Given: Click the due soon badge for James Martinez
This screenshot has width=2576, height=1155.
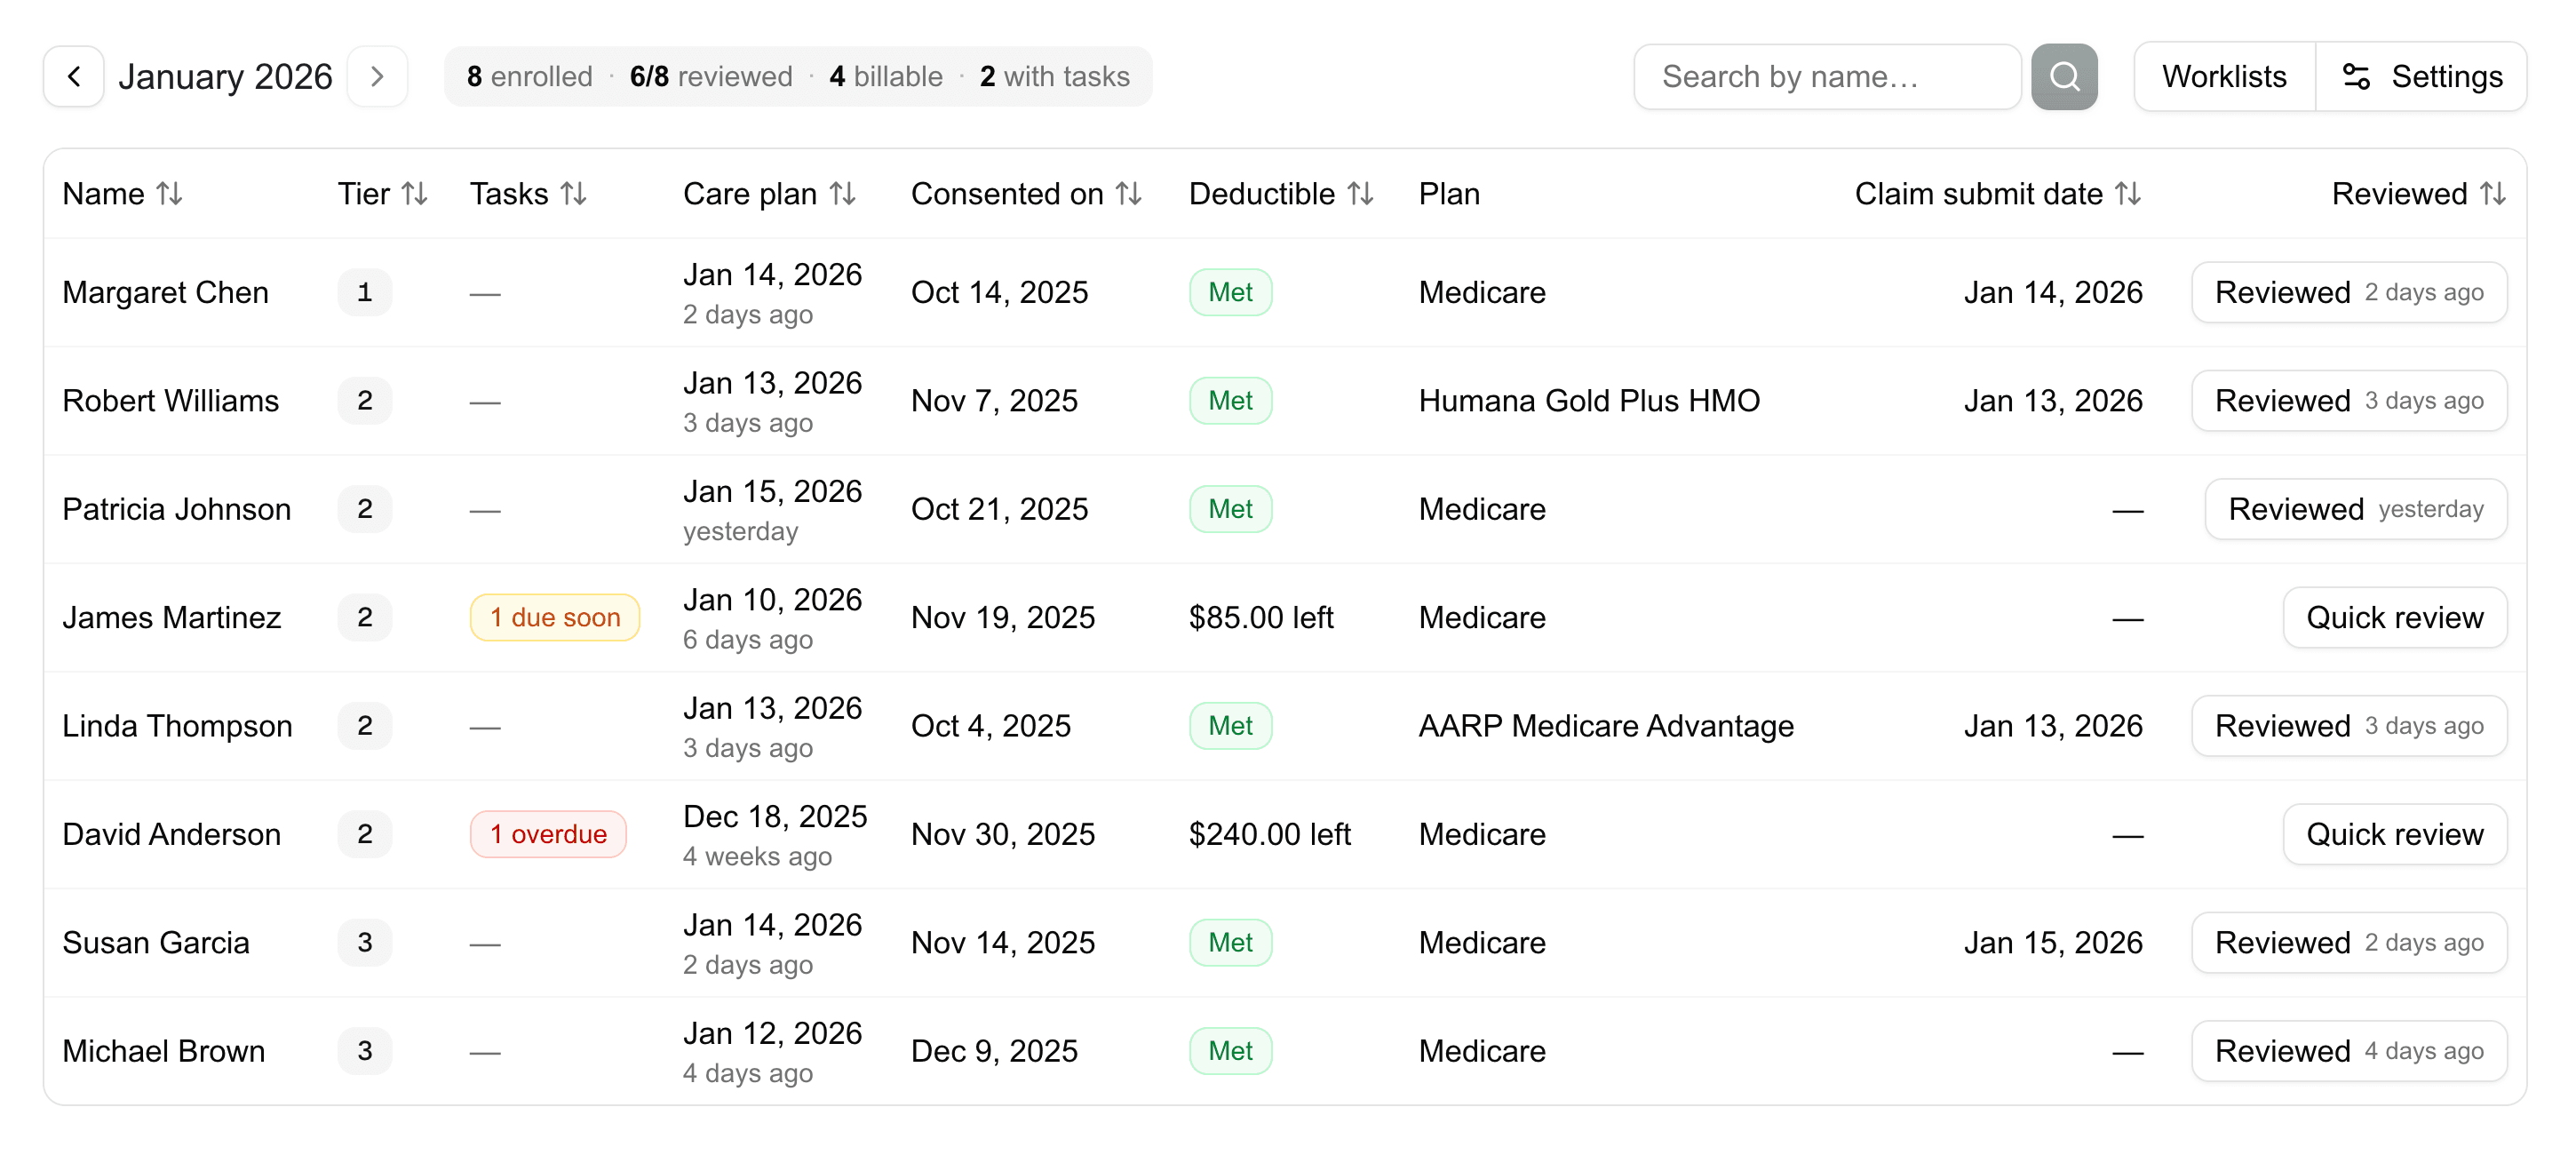Looking at the screenshot, I should [x=554, y=617].
